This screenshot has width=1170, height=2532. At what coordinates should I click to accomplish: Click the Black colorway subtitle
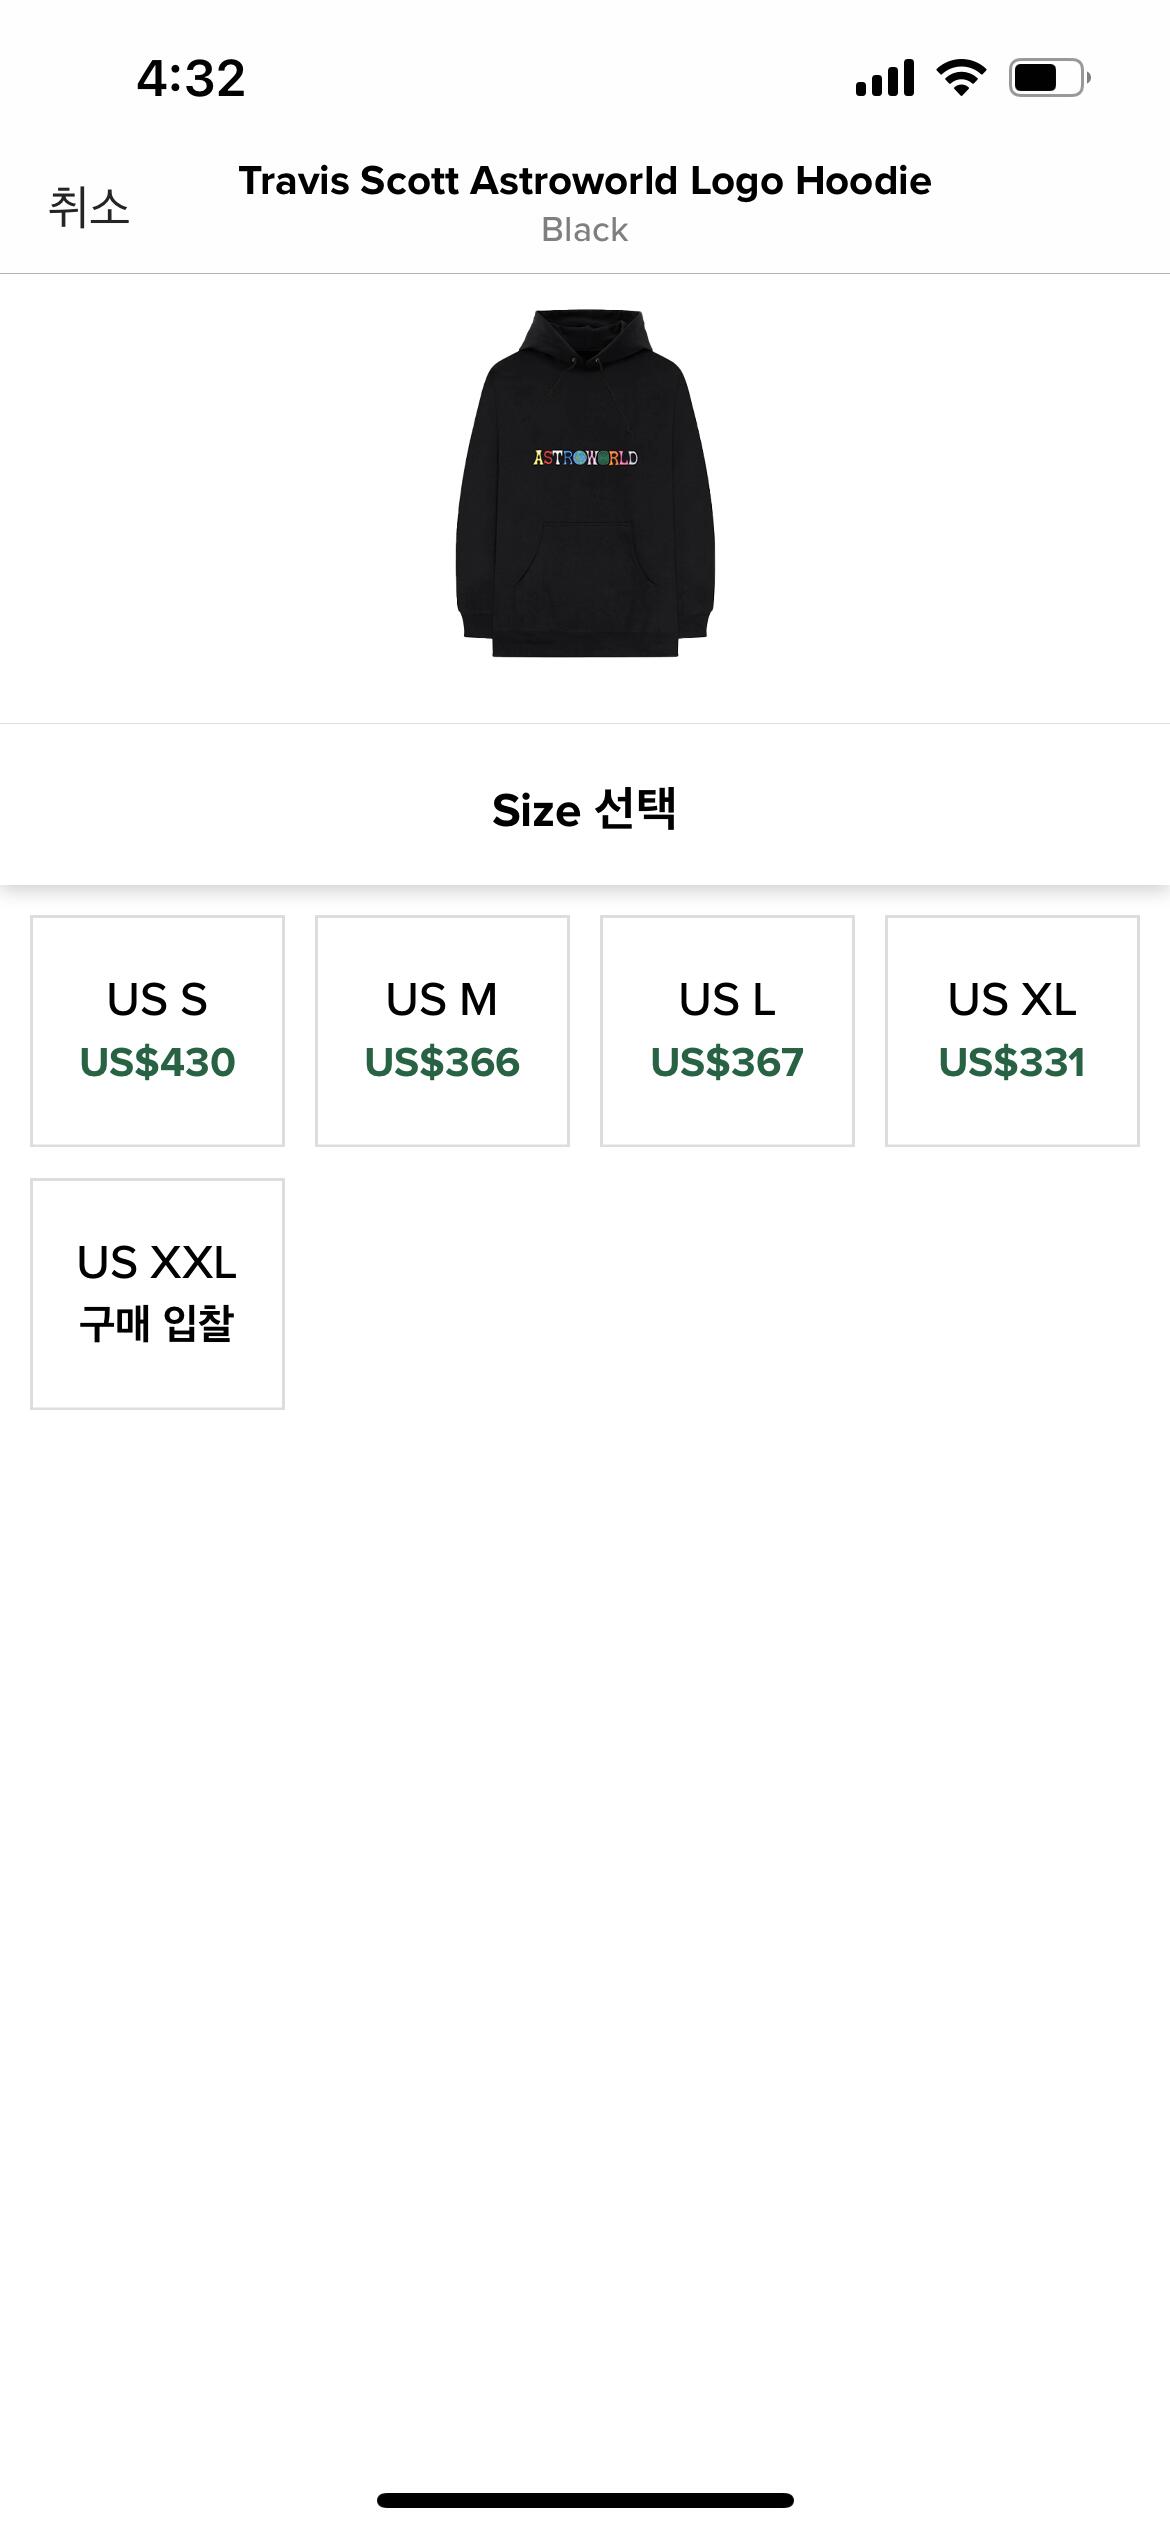pyautogui.click(x=585, y=230)
